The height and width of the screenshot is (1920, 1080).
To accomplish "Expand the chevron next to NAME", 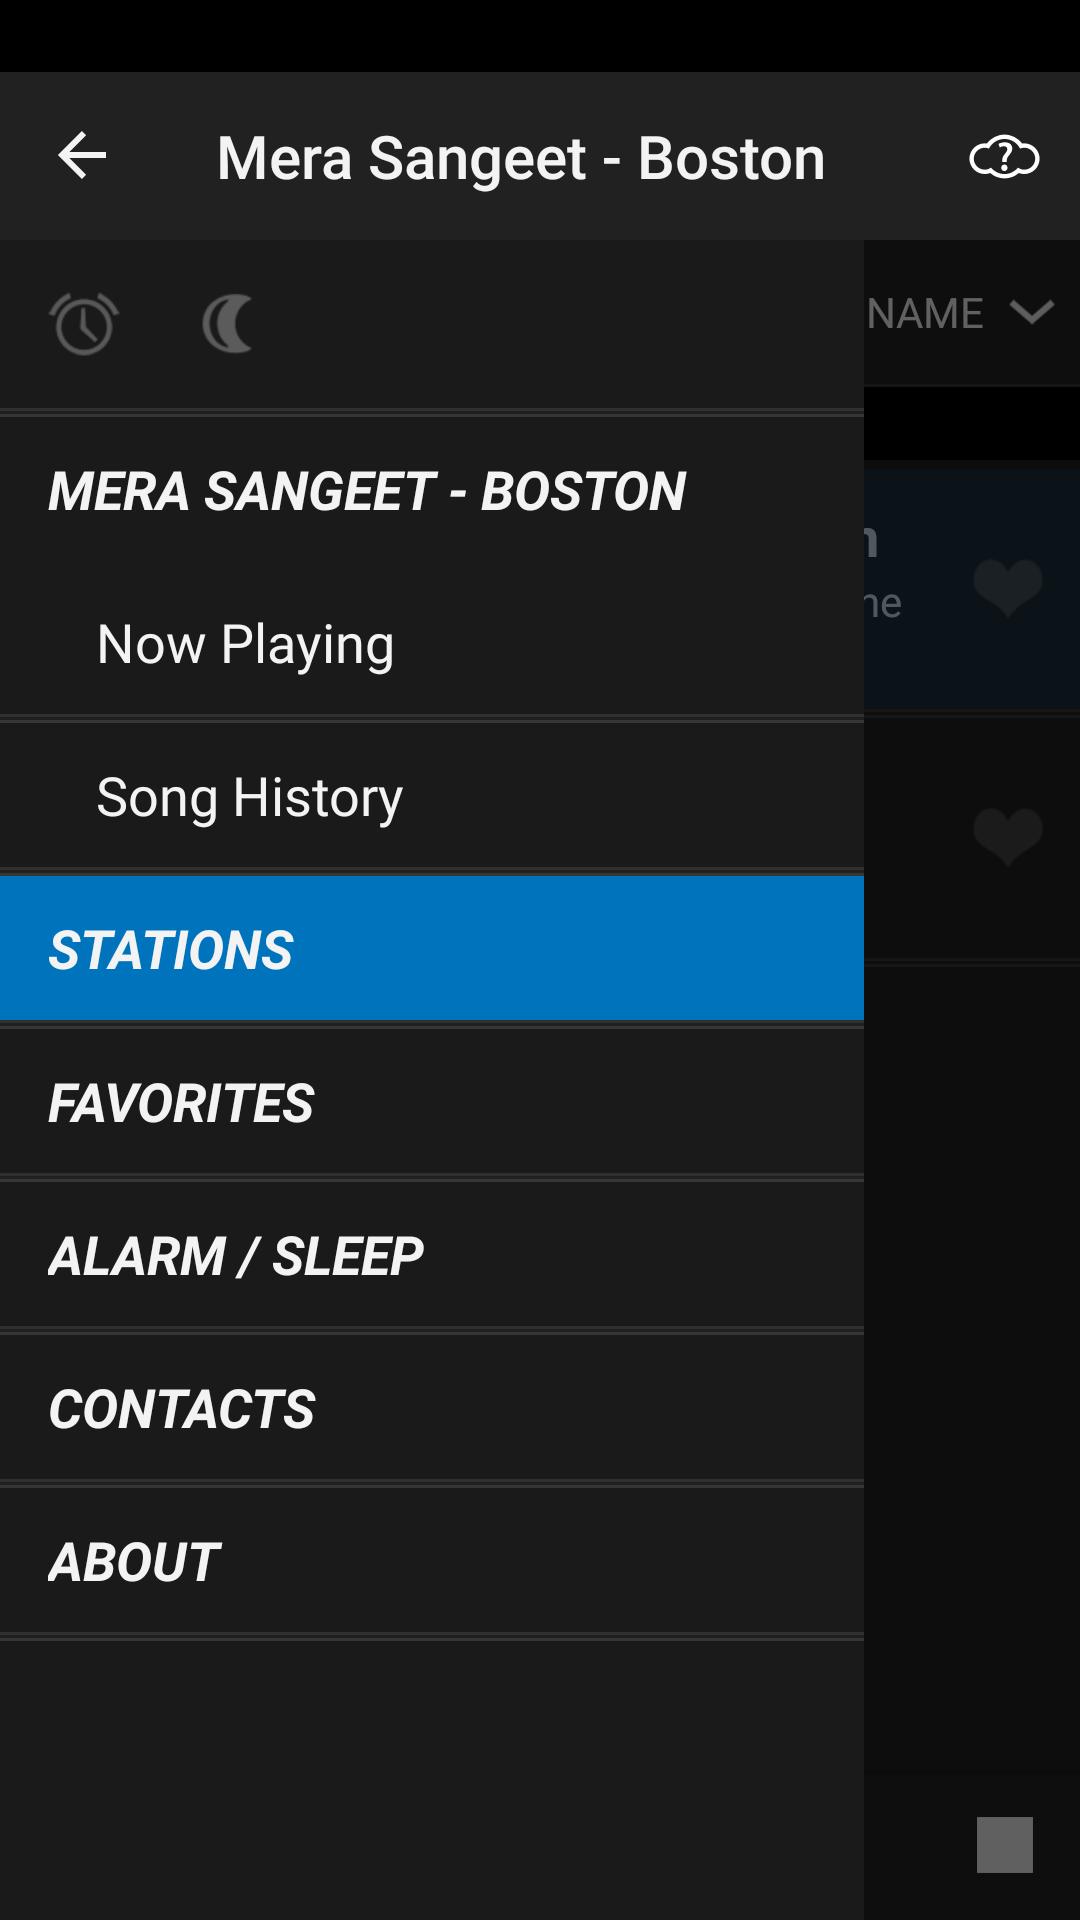I will 1032,312.
